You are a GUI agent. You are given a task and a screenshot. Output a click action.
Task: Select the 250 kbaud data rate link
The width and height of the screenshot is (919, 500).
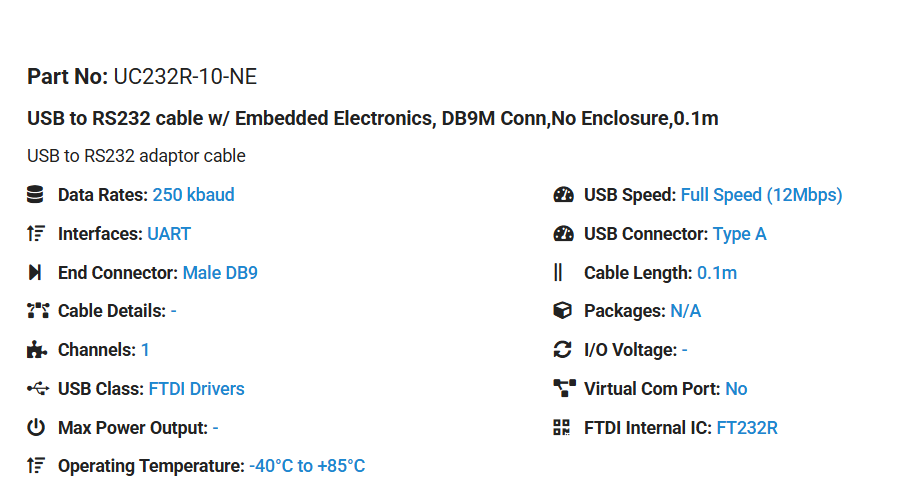tap(193, 195)
